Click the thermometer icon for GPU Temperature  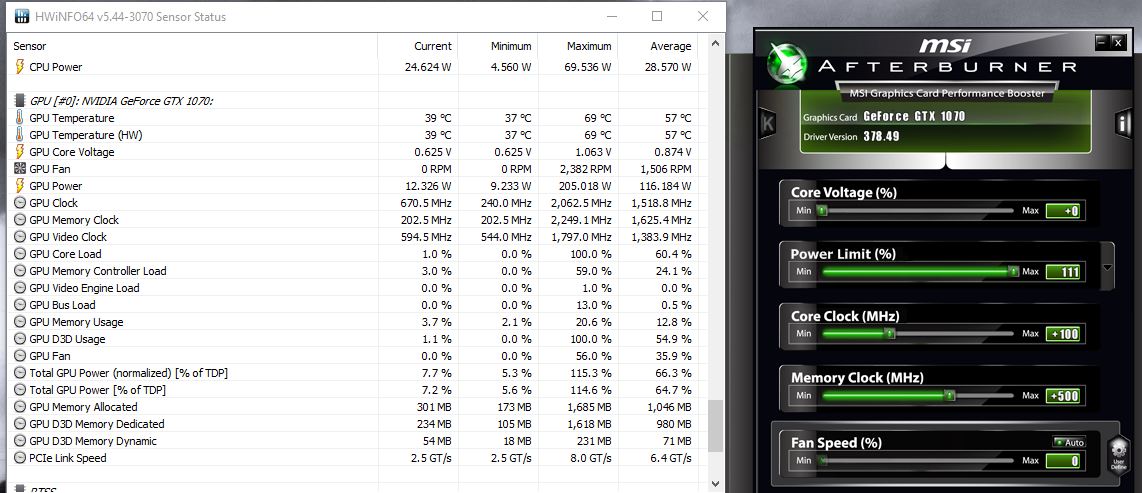pos(20,118)
